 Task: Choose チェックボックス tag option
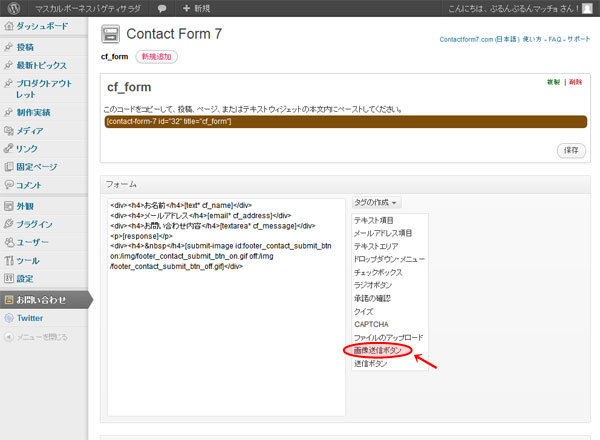[x=379, y=272]
